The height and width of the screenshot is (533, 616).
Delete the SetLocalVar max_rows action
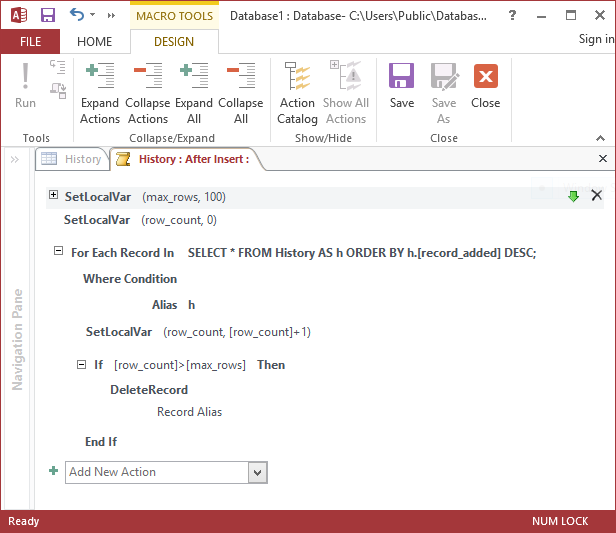596,195
